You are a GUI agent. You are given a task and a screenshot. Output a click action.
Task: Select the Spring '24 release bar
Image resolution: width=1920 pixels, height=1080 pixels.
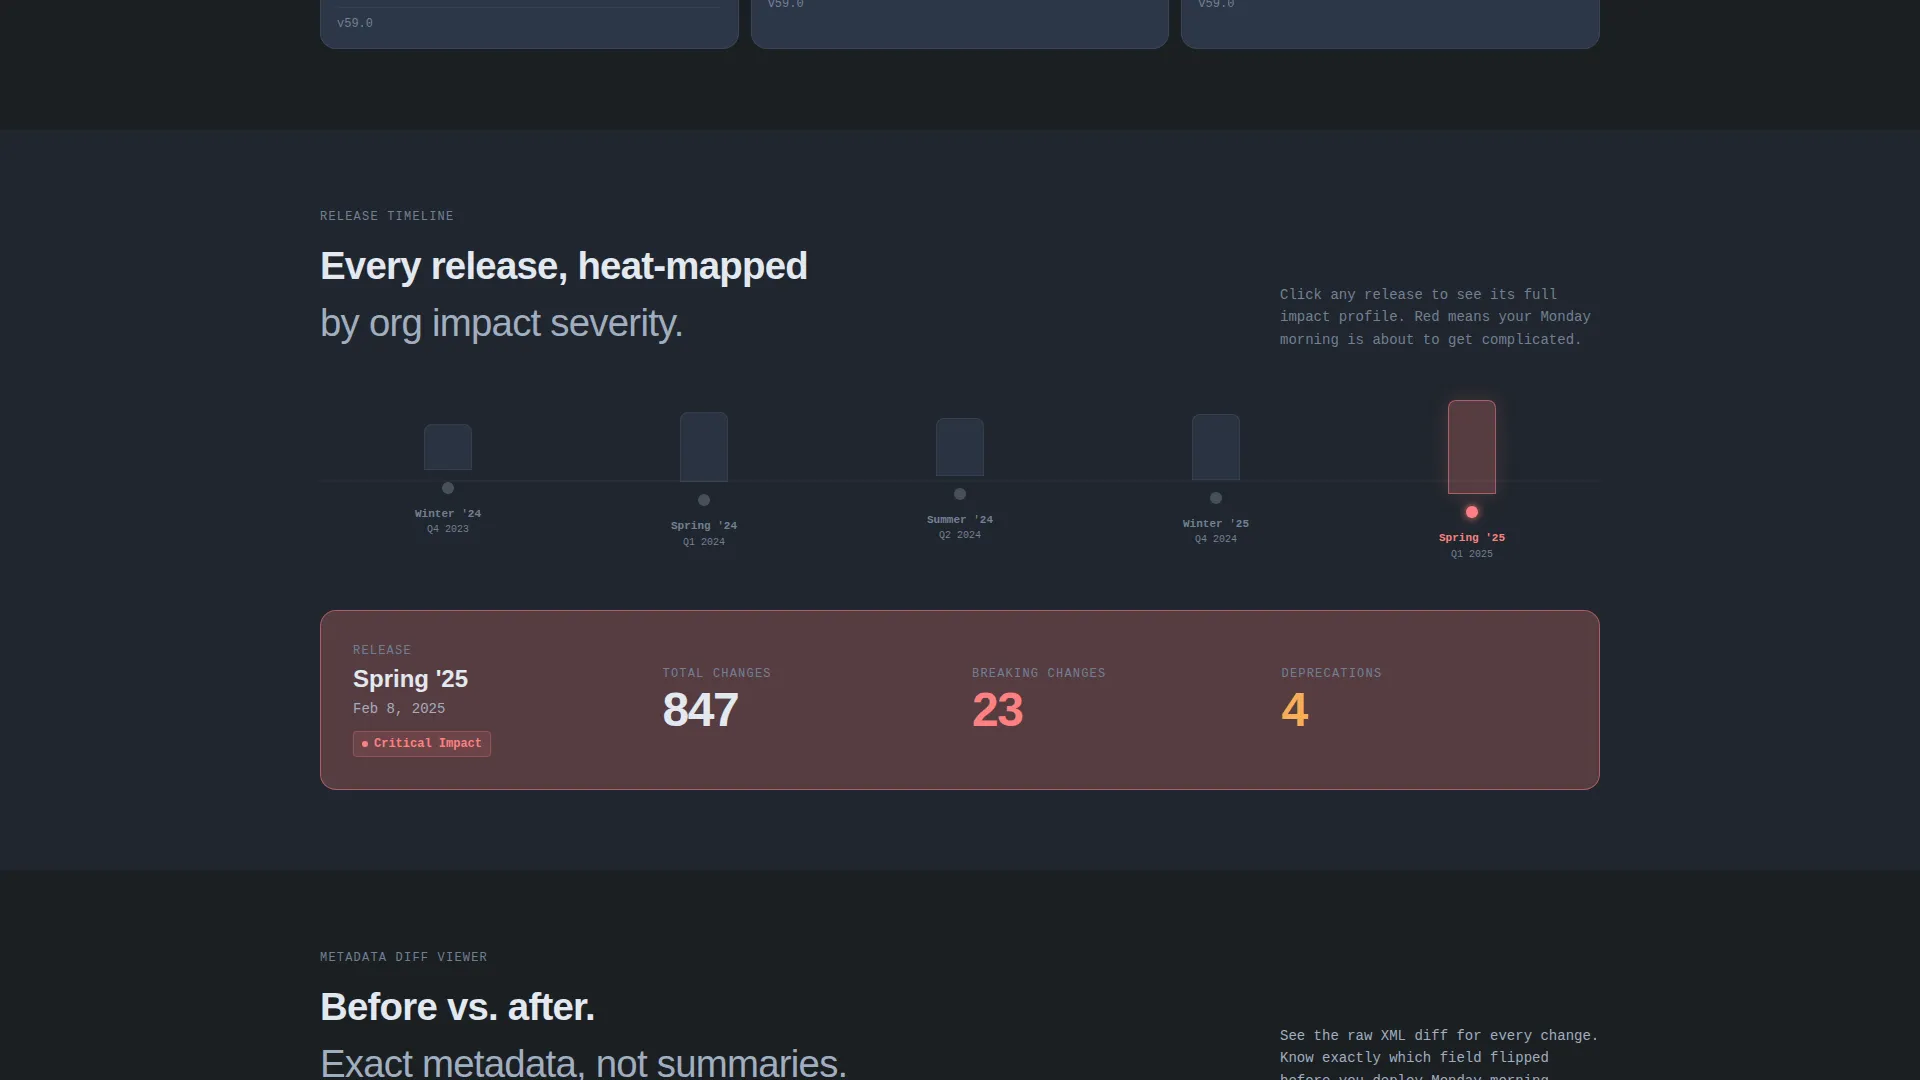pyautogui.click(x=704, y=447)
